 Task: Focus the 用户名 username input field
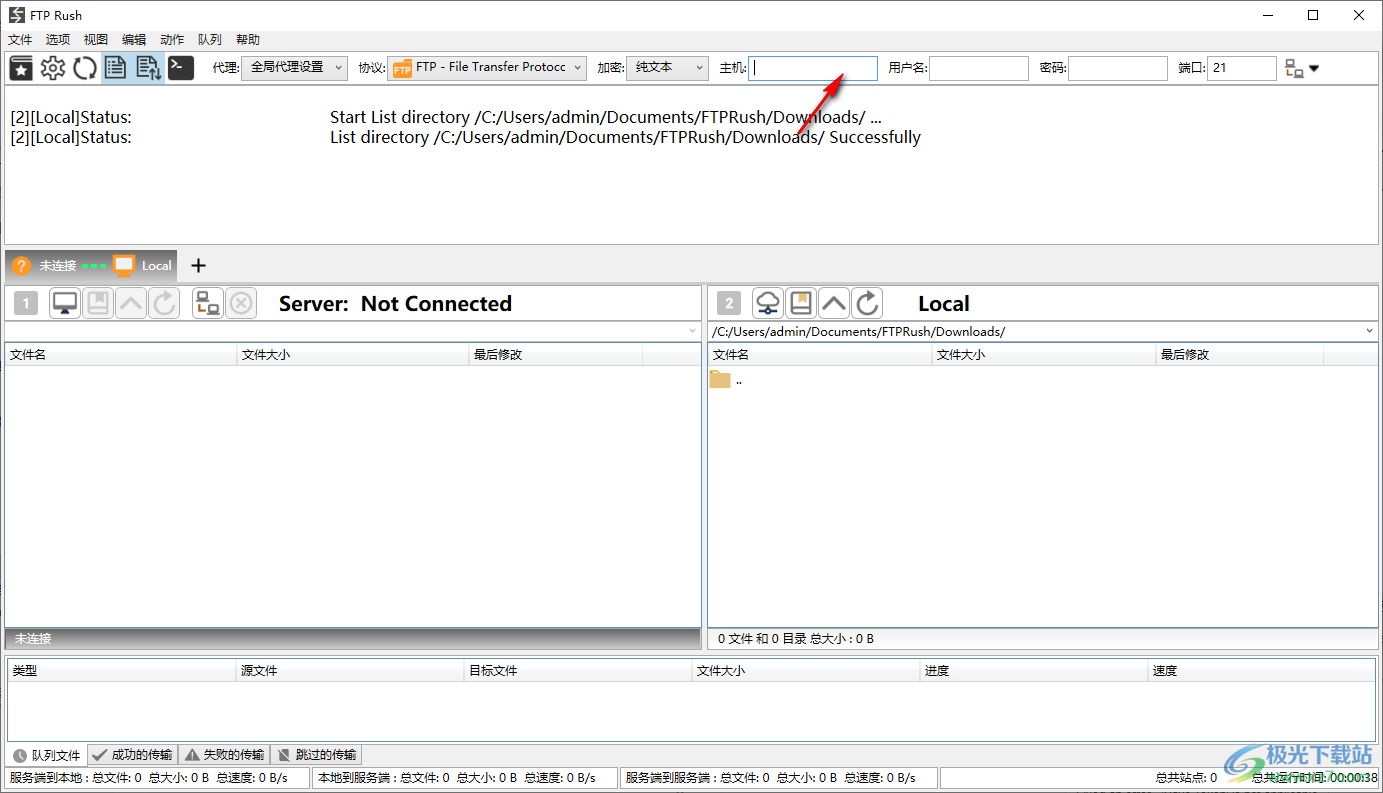pos(979,68)
